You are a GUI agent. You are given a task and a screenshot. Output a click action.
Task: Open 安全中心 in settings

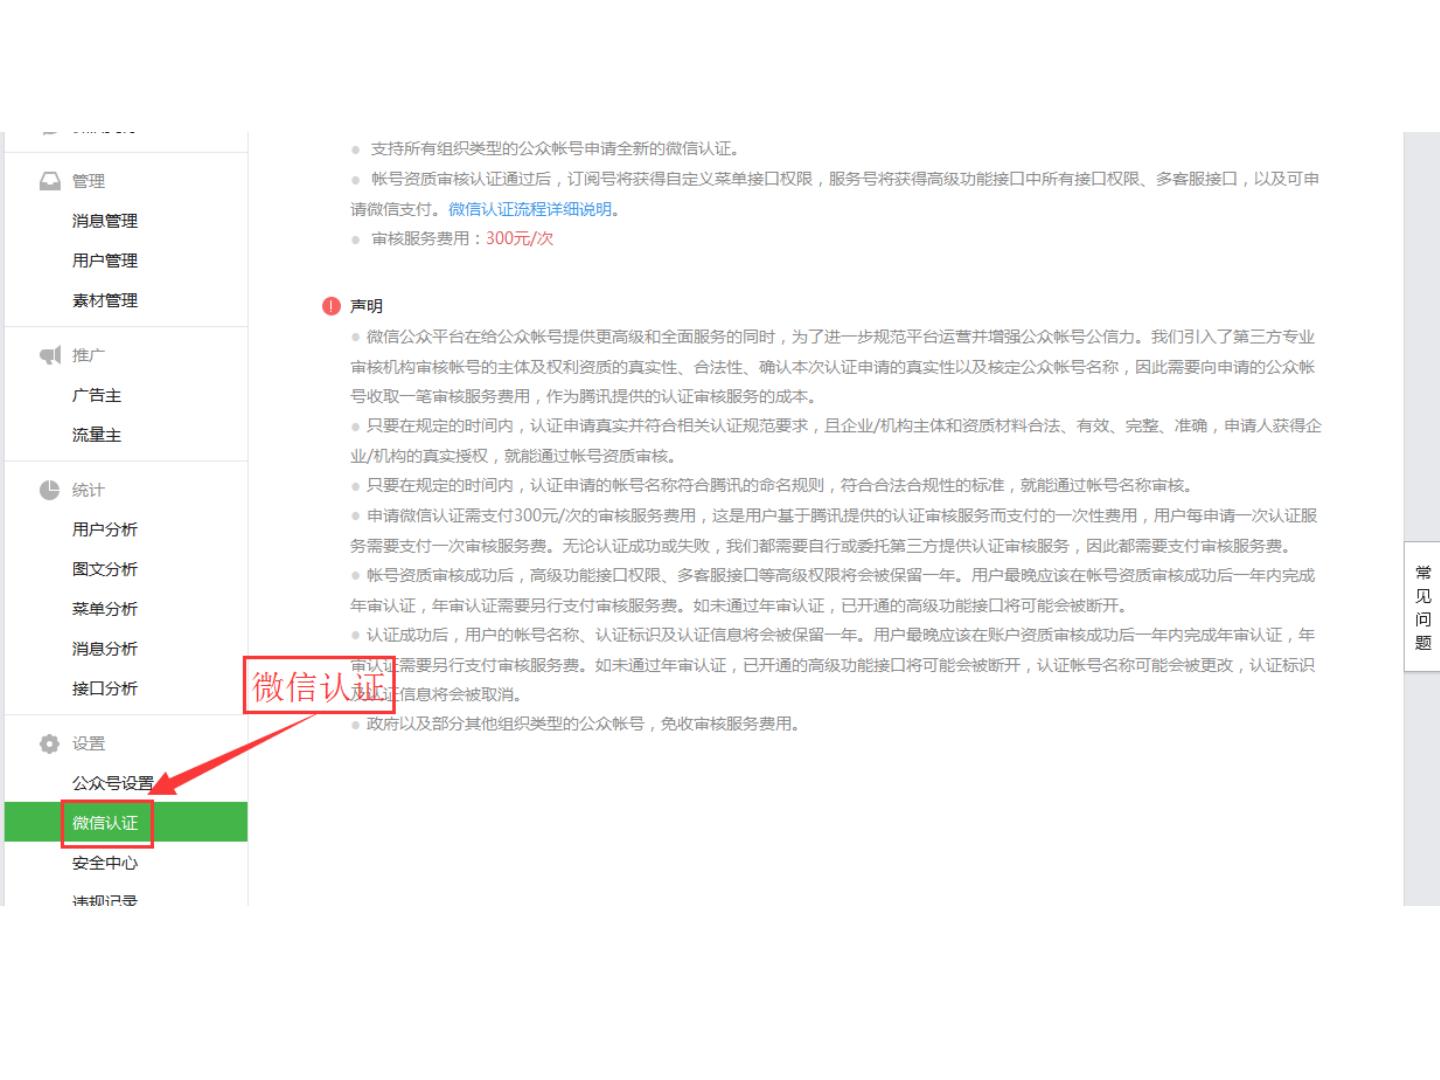(105, 863)
